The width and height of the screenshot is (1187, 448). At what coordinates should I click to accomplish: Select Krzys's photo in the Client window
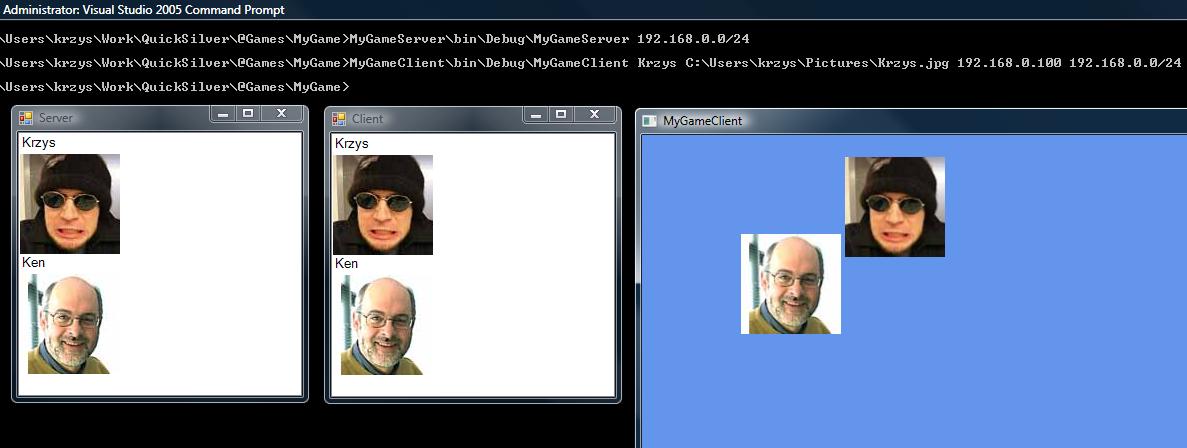tap(383, 205)
